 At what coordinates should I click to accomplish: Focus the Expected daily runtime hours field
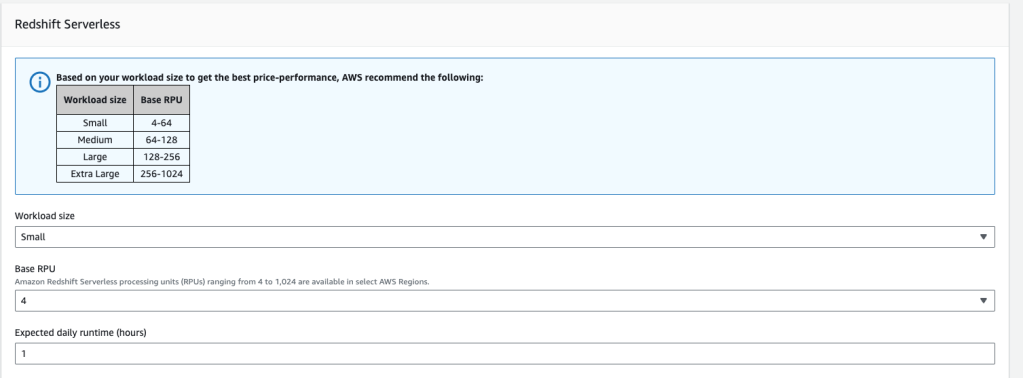click(504, 353)
